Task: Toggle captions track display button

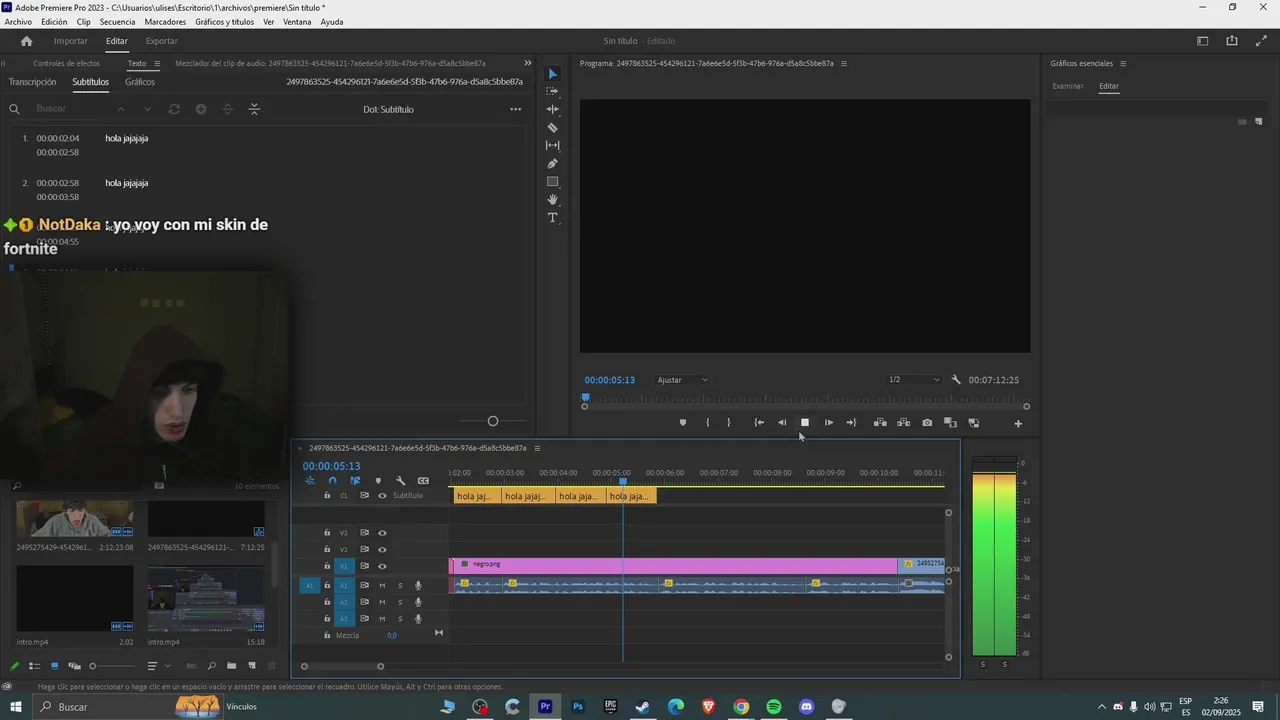Action: point(423,481)
